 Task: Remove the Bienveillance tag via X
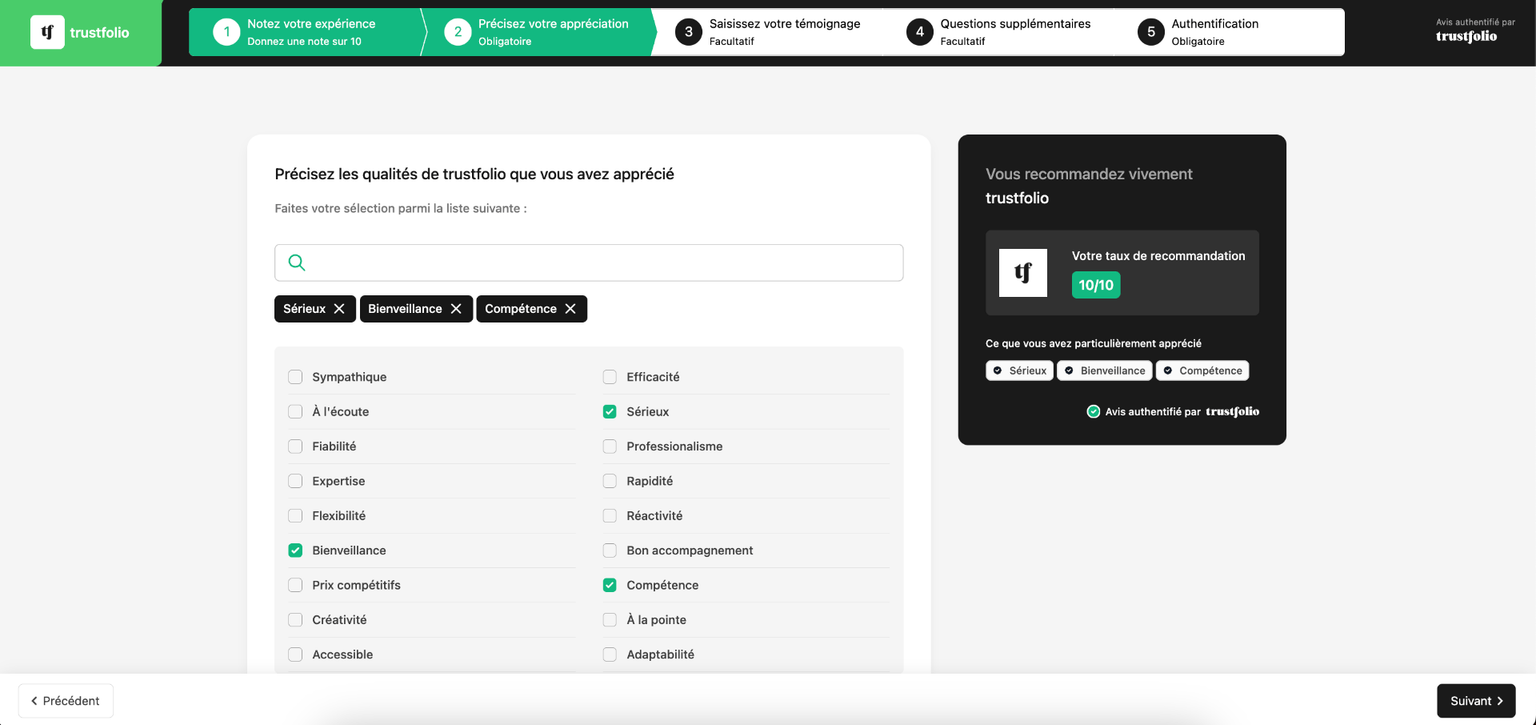(x=456, y=309)
